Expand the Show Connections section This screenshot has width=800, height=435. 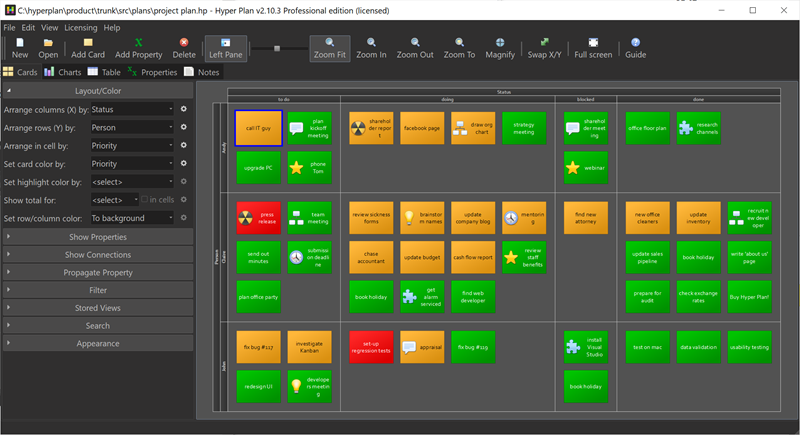(x=98, y=255)
